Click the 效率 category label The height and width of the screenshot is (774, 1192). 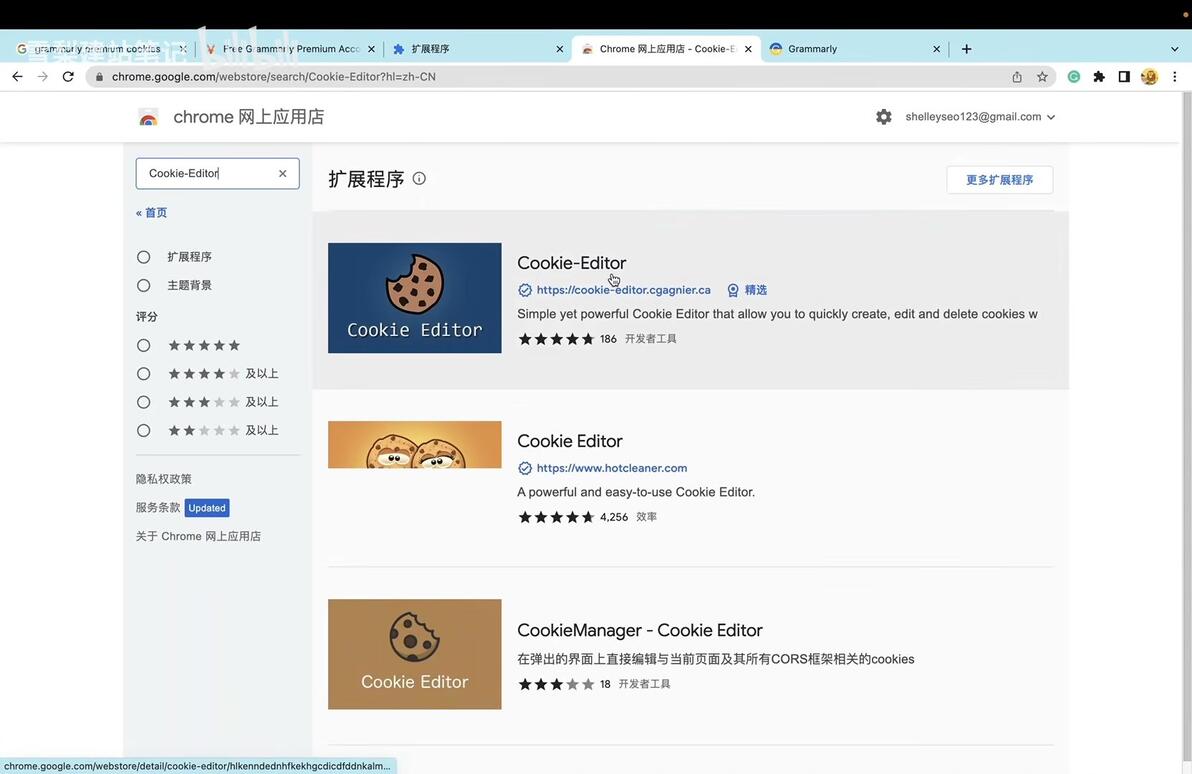tap(646, 517)
